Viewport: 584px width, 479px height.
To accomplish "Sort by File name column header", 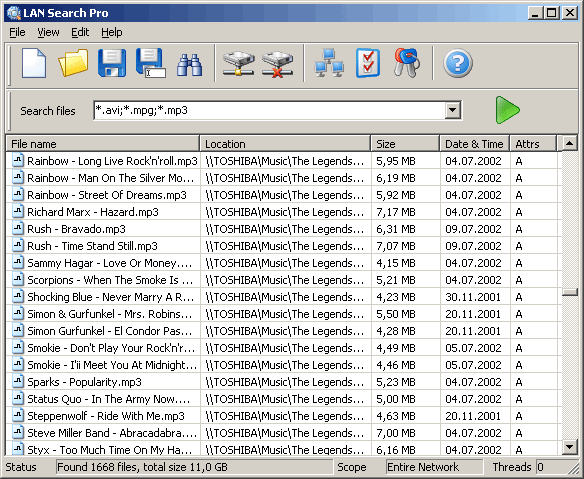I will [x=103, y=144].
